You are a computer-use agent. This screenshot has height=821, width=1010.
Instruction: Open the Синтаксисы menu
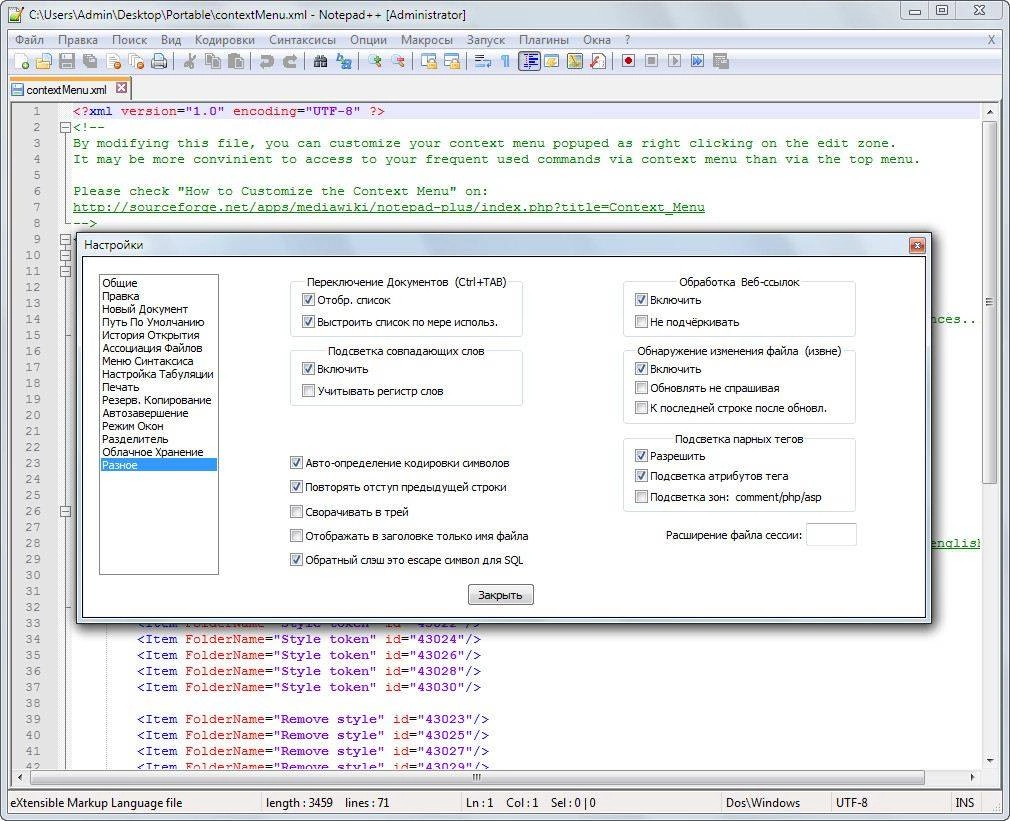pyautogui.click(x=303, y=40)
